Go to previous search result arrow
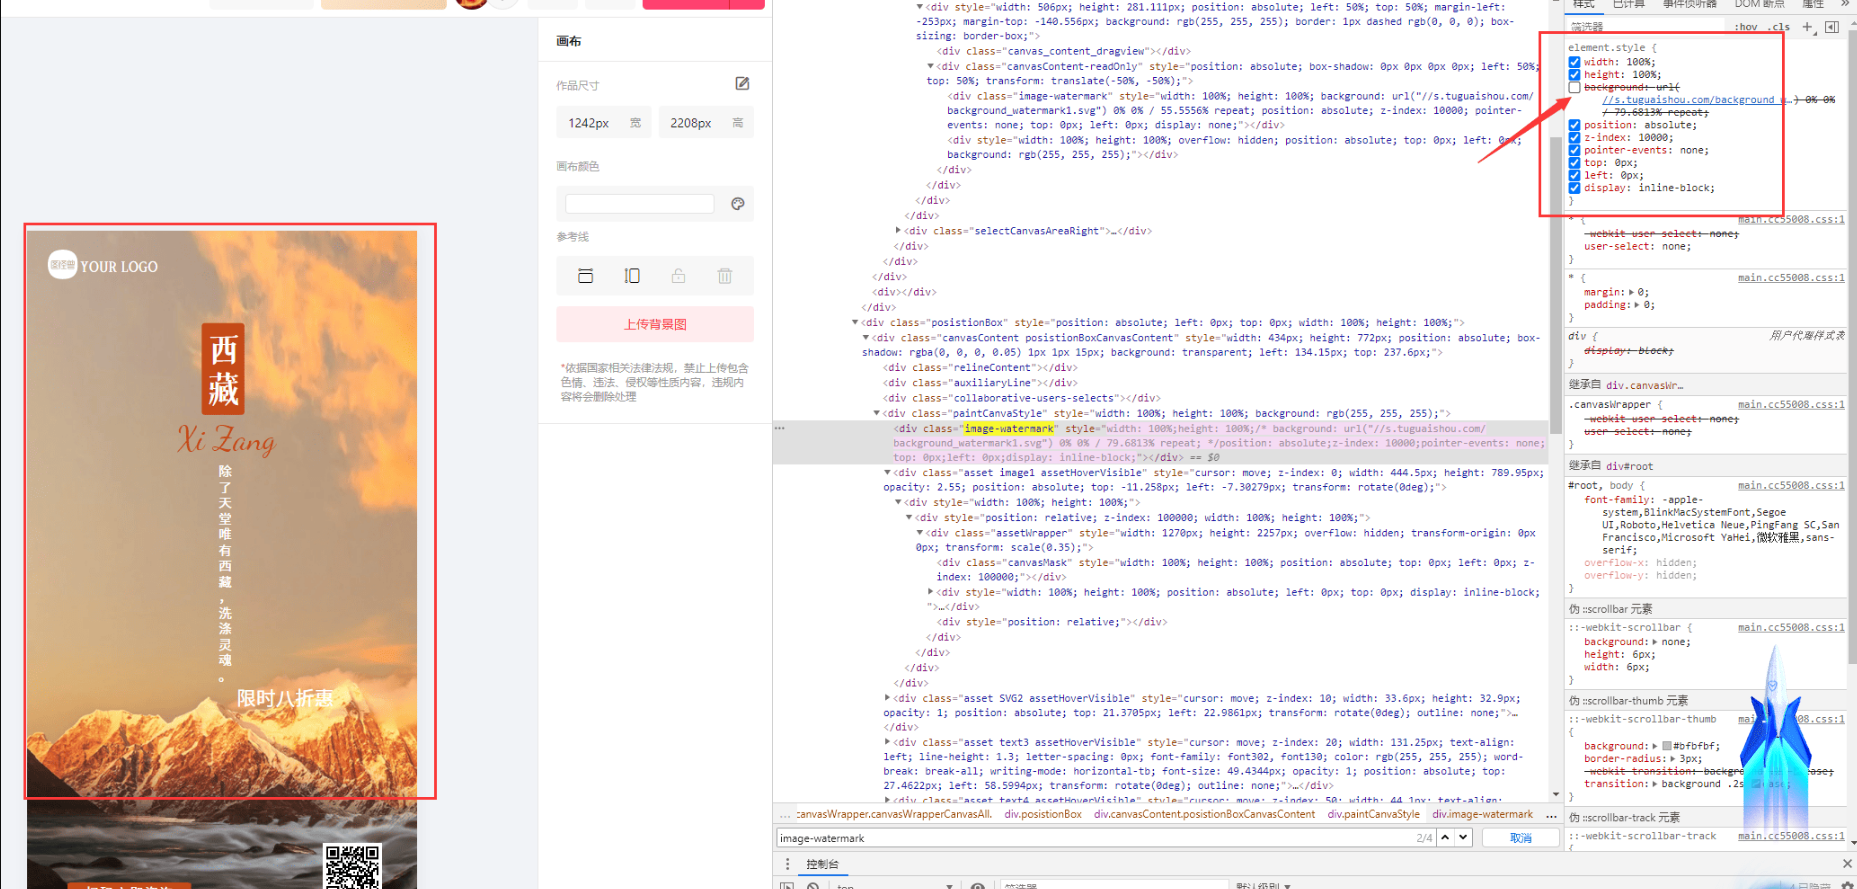The image size is (1857, 889). tap(1445, 837)
